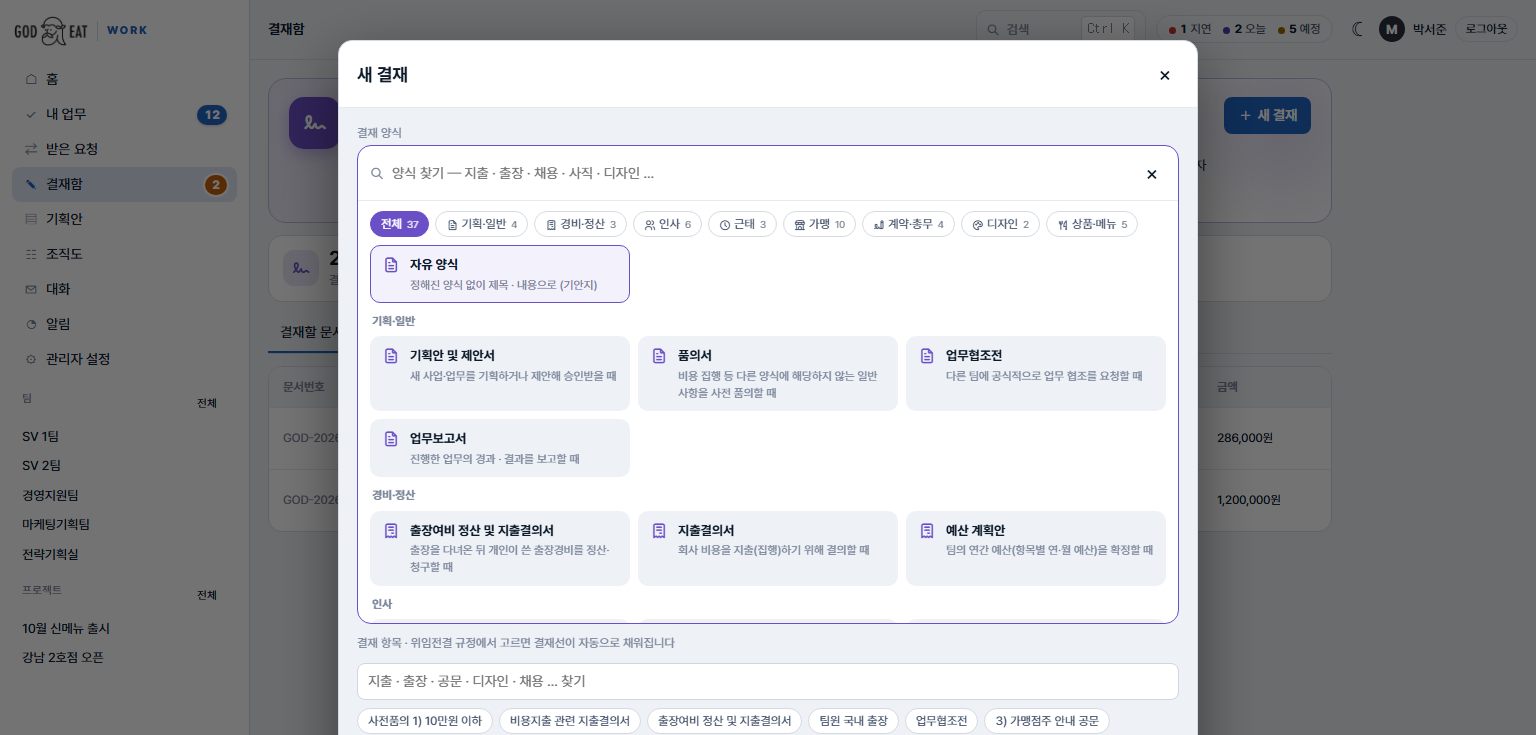Select the 비용지출 관련 지출결의서 chip
The height and width of the screenshot is (735, 1536).
coord(570,721)
